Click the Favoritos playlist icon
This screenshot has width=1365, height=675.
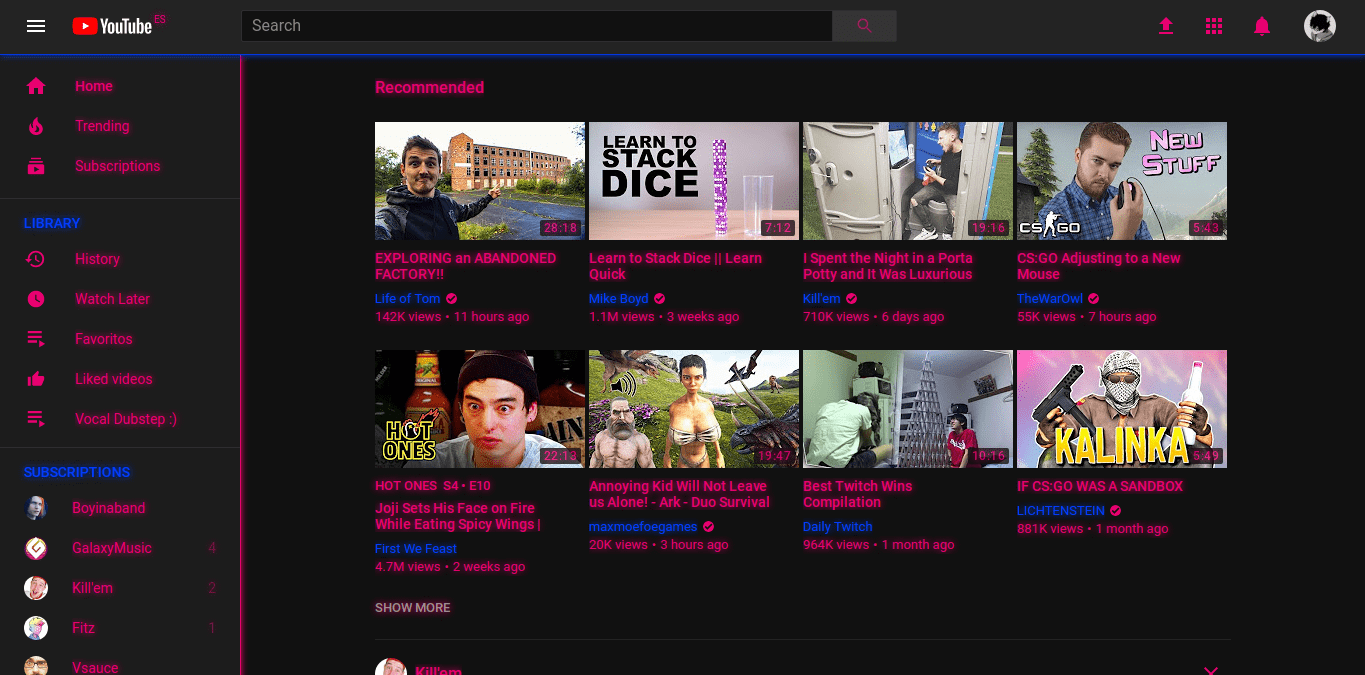tap(36, 339)
